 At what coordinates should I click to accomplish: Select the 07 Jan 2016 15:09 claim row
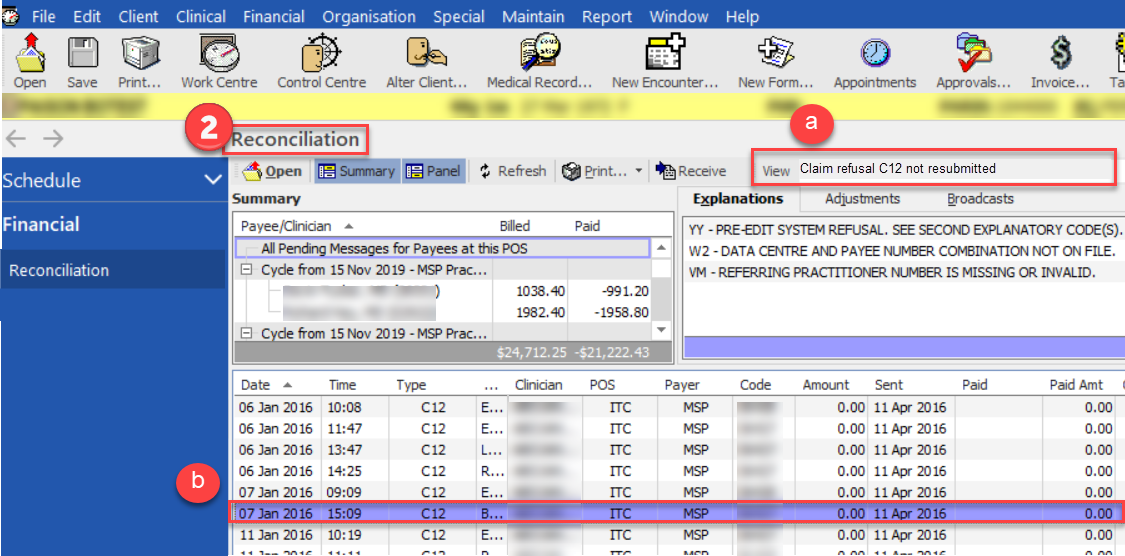pyautogui.click(x=600, y=513)
